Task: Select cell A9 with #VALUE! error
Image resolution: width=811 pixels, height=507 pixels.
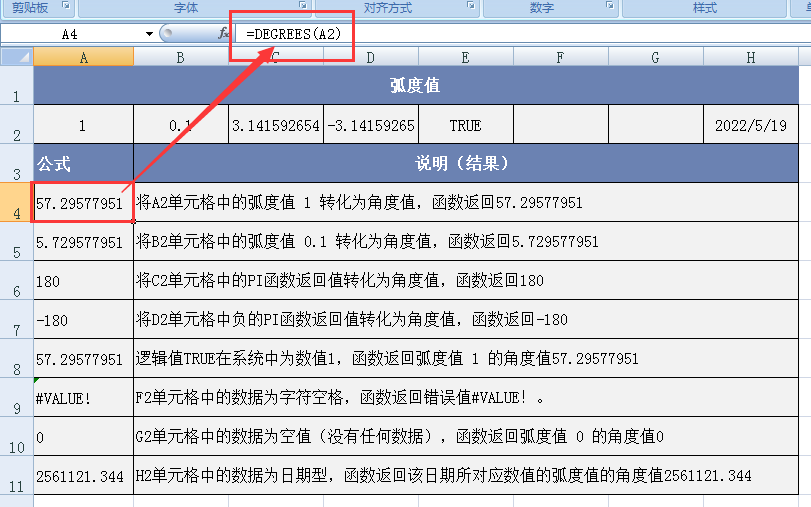Action: click(83, 397)
